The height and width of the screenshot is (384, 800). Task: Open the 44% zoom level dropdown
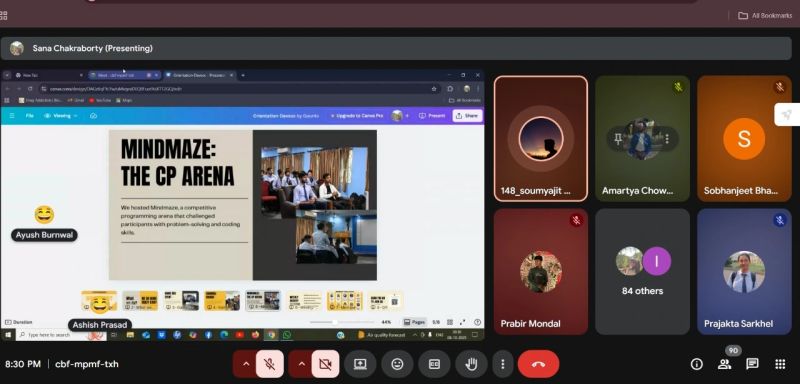tap(386, 322)
